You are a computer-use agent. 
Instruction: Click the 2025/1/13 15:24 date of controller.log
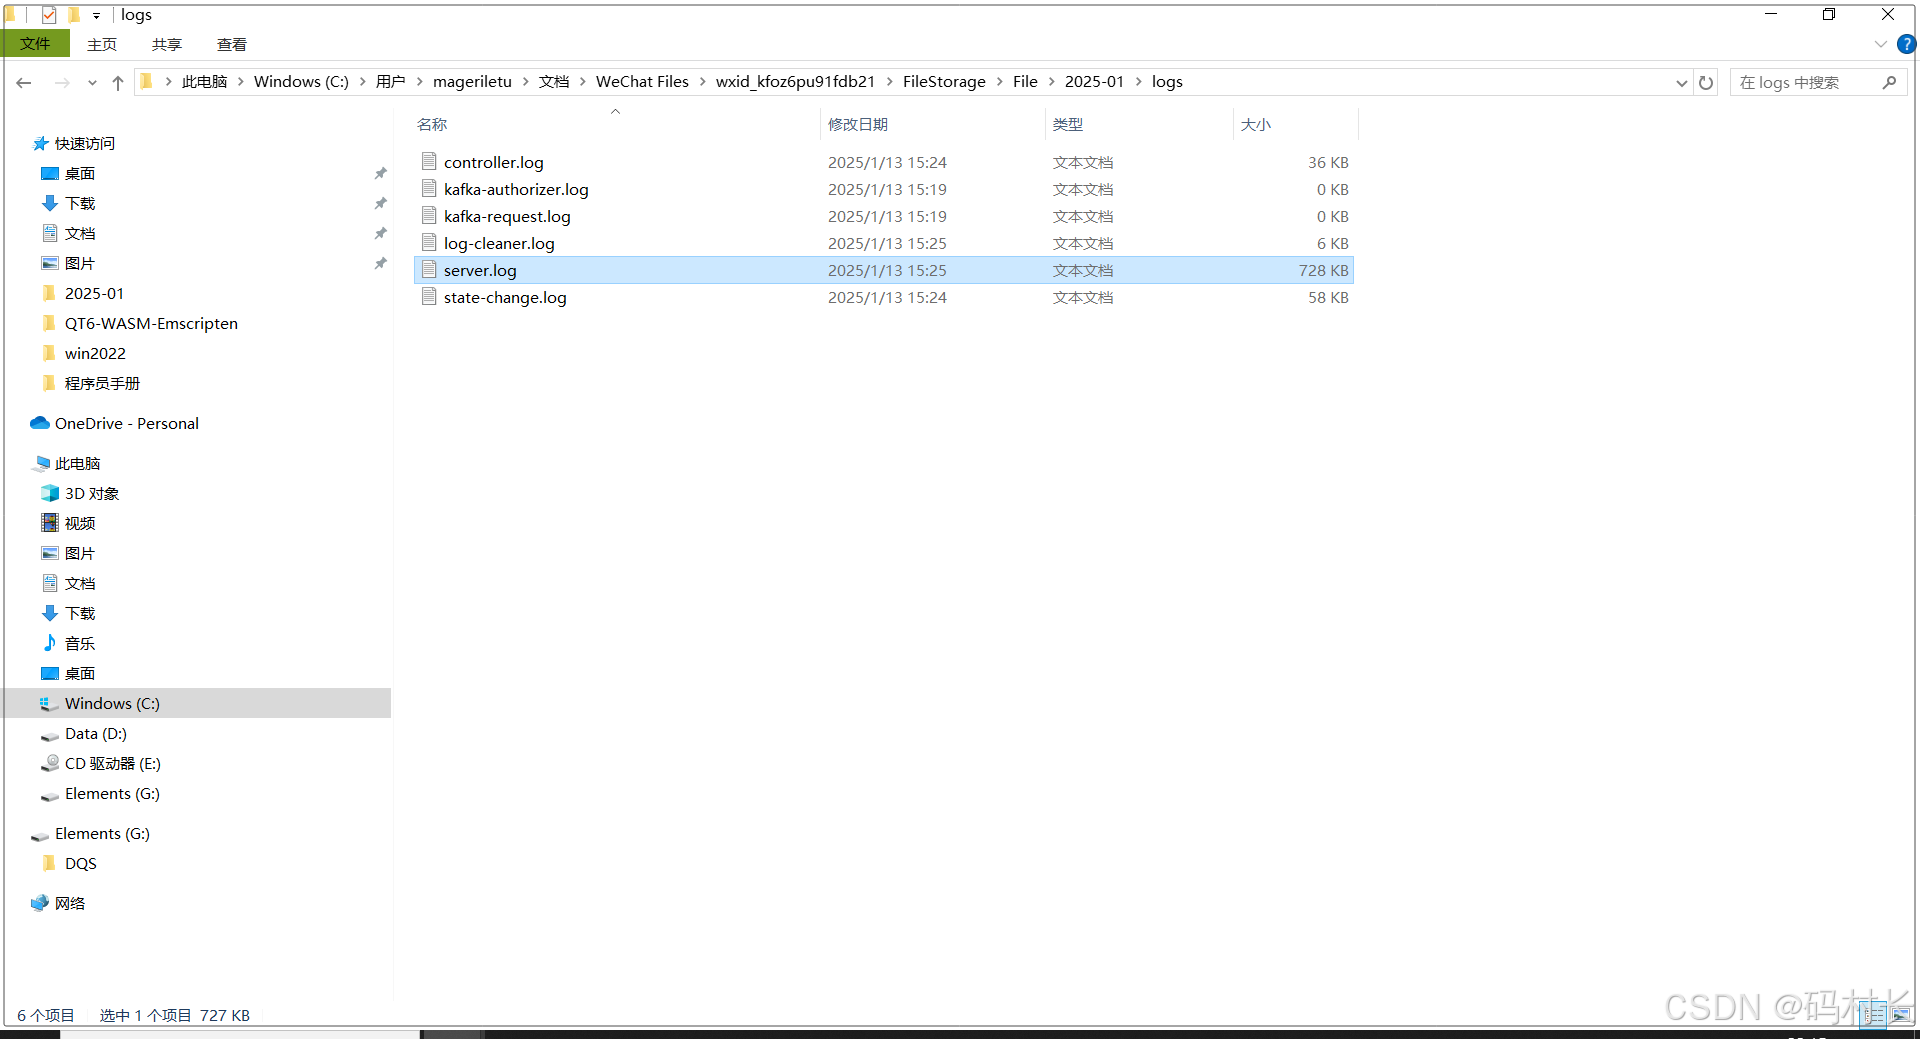tap(887, 162)
